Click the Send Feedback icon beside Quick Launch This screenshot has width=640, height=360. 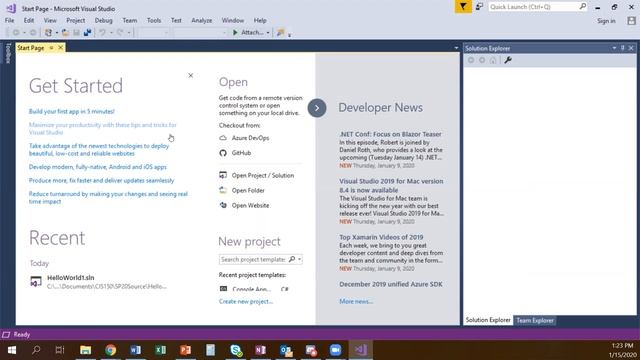point(480,7)
